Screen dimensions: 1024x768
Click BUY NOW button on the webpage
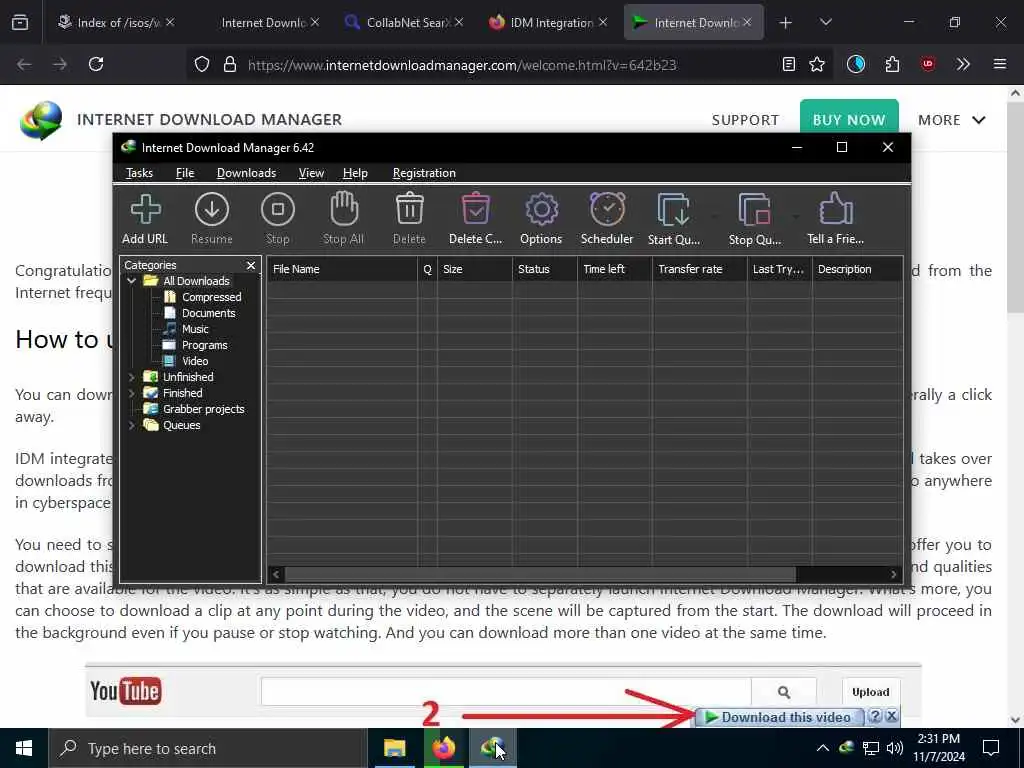[849, 120]
